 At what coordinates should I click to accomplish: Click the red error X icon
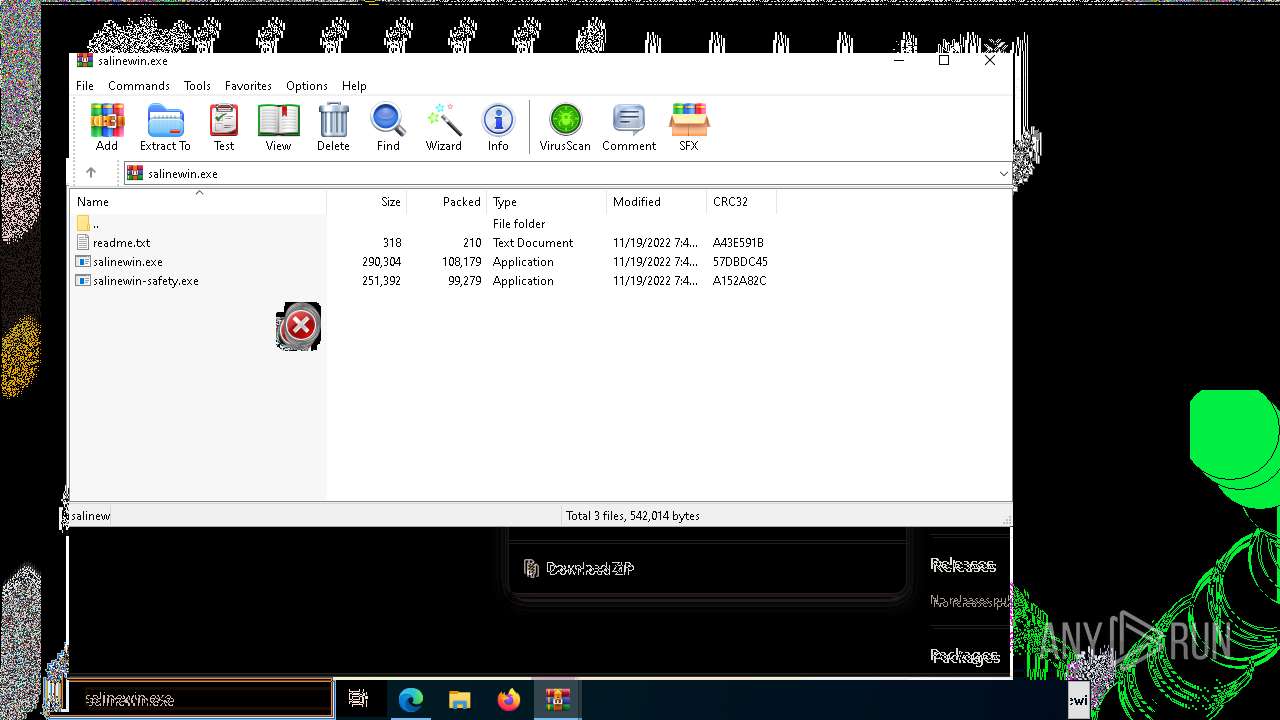299,326
